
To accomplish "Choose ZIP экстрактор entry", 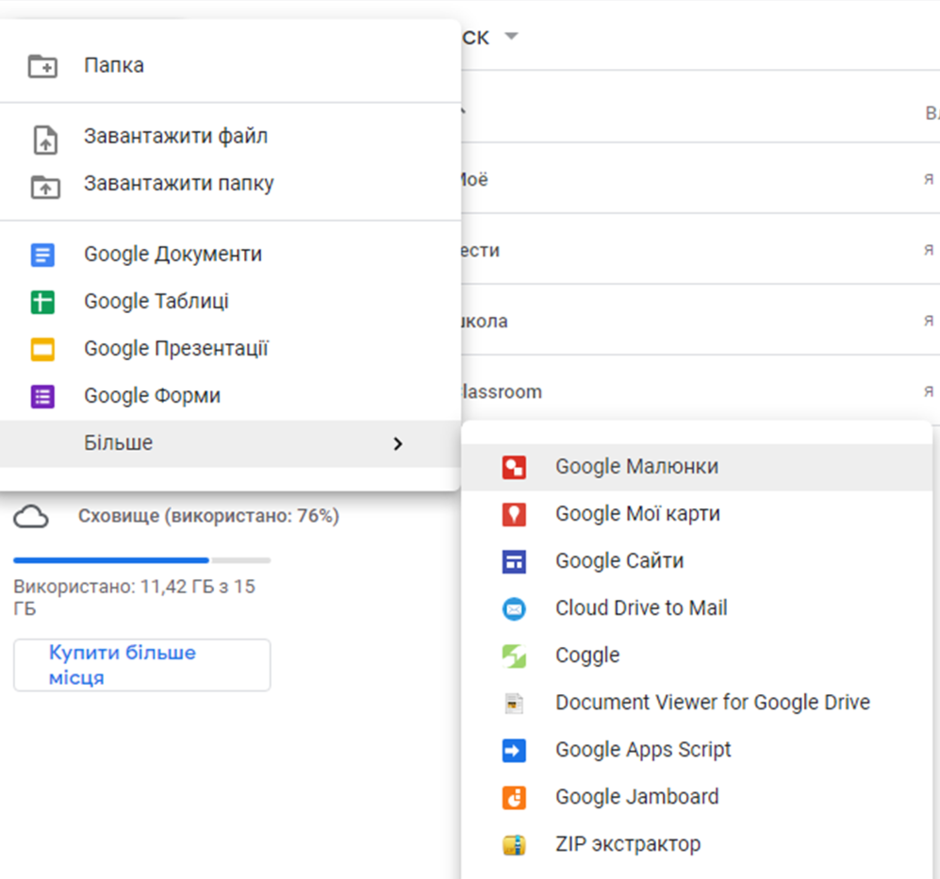I will click(x=697, y=845).
